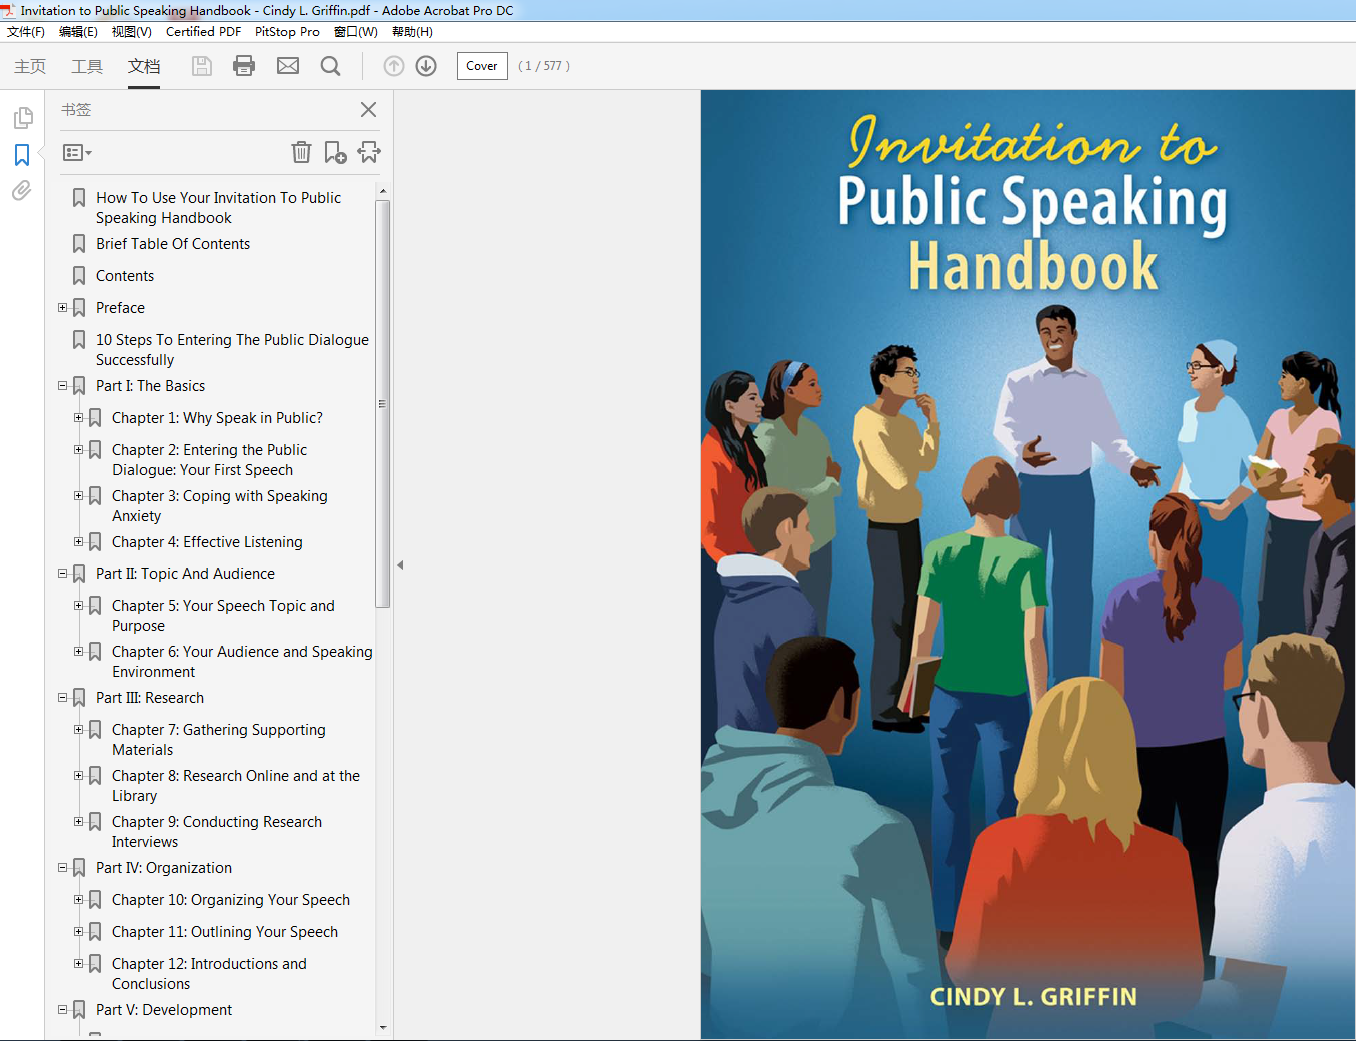The image size is (1356, 1041).
Task: Open the page thumbnails panel icon
Action: 22,118
